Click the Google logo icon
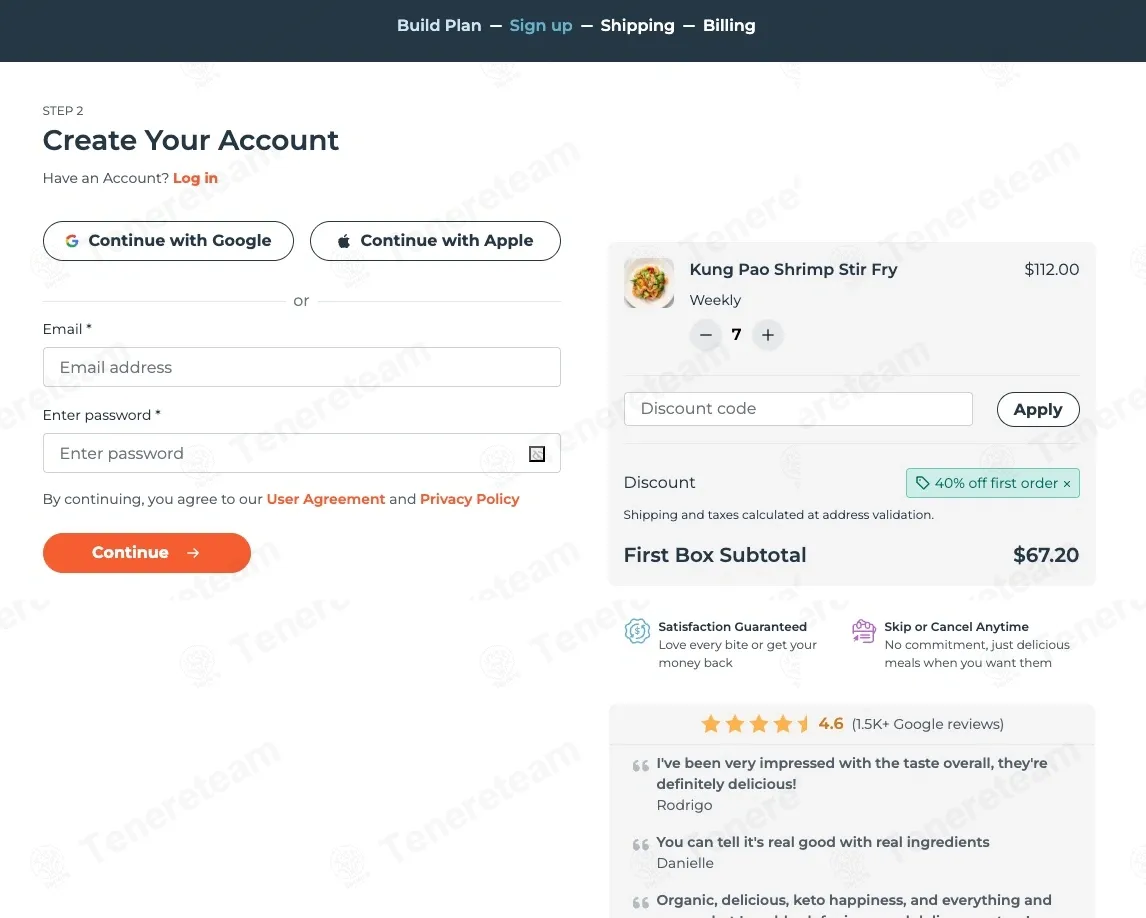The height and width of the screenshot is (918, 1146). pyautogui.click(x=72, y=241)
